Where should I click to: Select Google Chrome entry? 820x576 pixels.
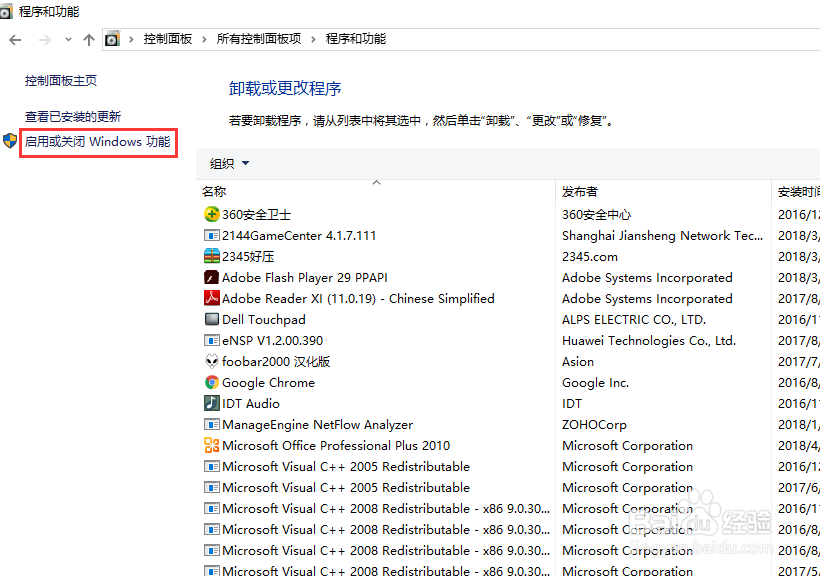click(268, 382)
